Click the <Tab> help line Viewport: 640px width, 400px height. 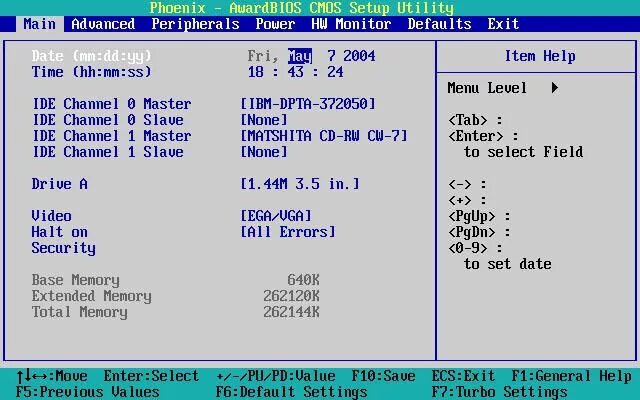pos(476,120)
